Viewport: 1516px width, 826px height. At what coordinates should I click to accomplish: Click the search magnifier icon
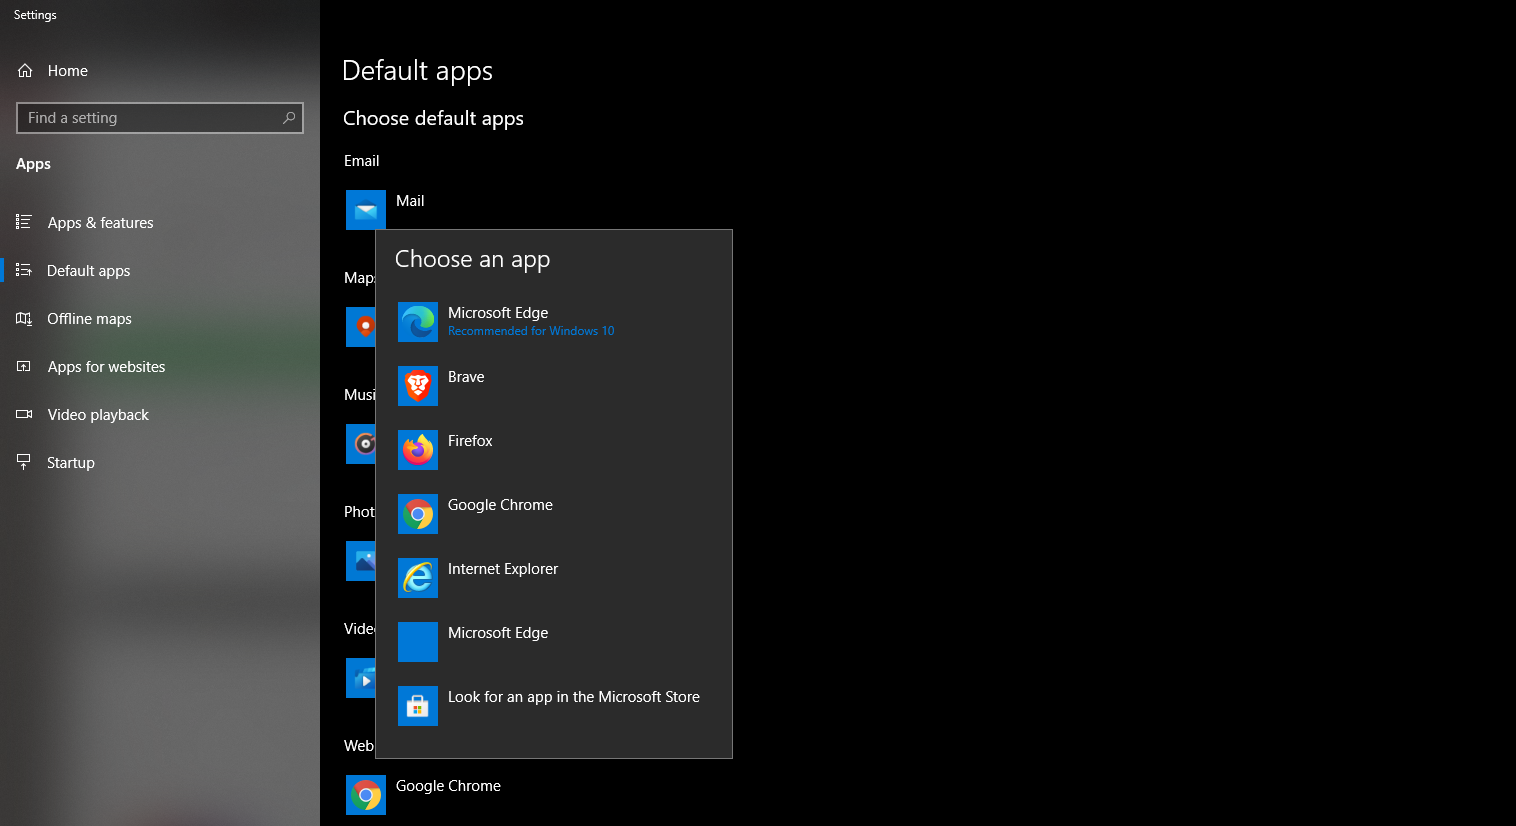pos(289,118)
